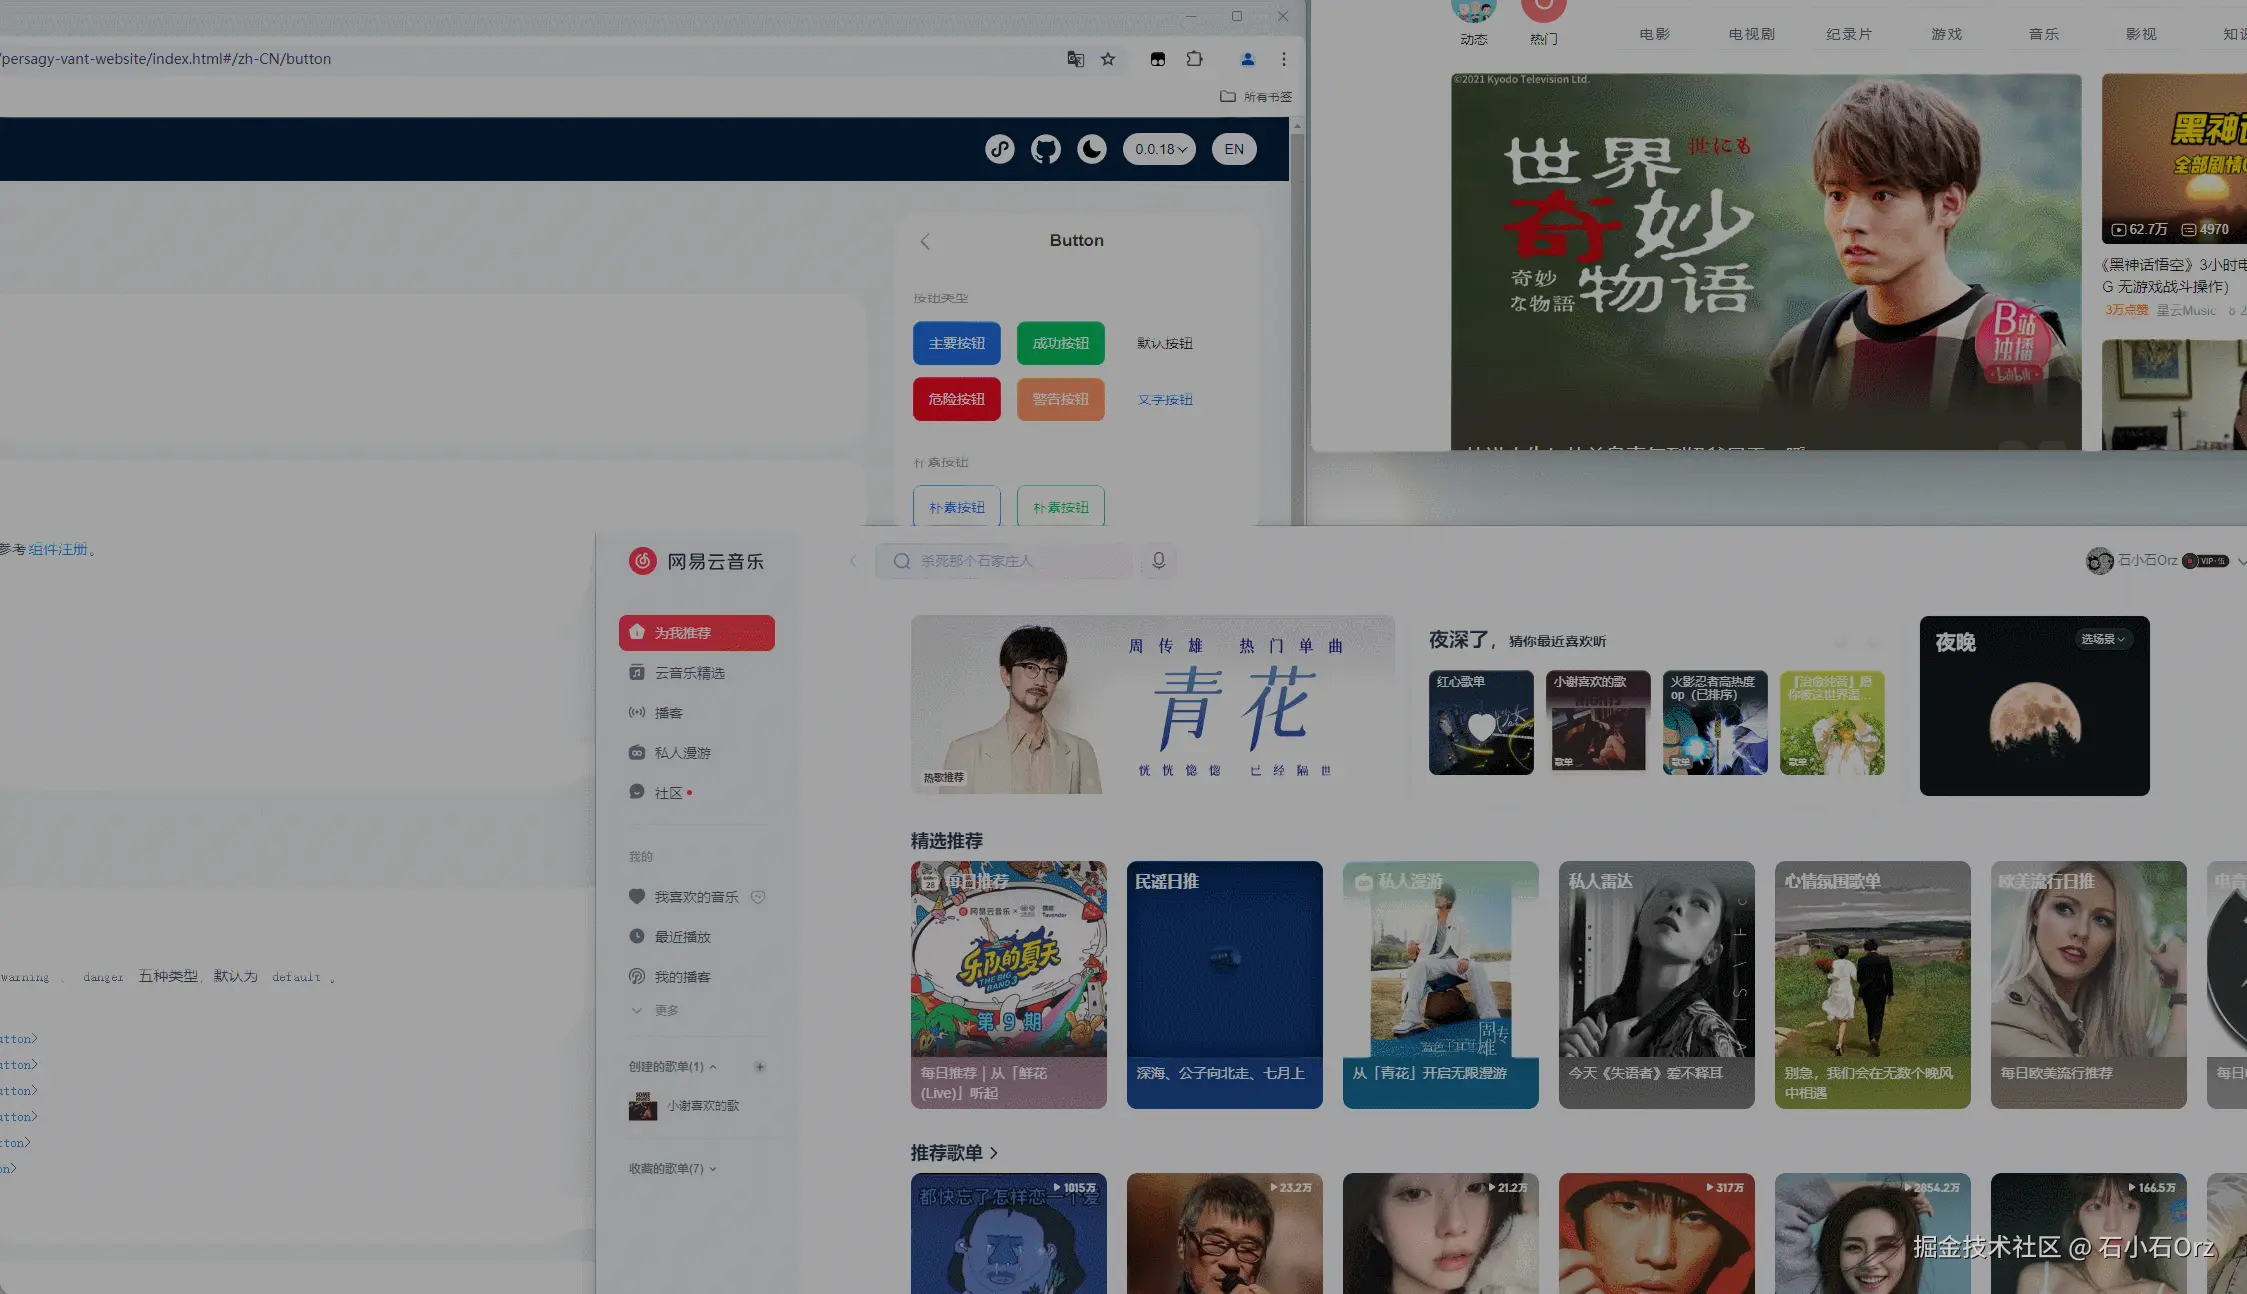Screen dimensions: 2247x1294
Task: Switch language with EN button
Action: [x=1234, y=150]
